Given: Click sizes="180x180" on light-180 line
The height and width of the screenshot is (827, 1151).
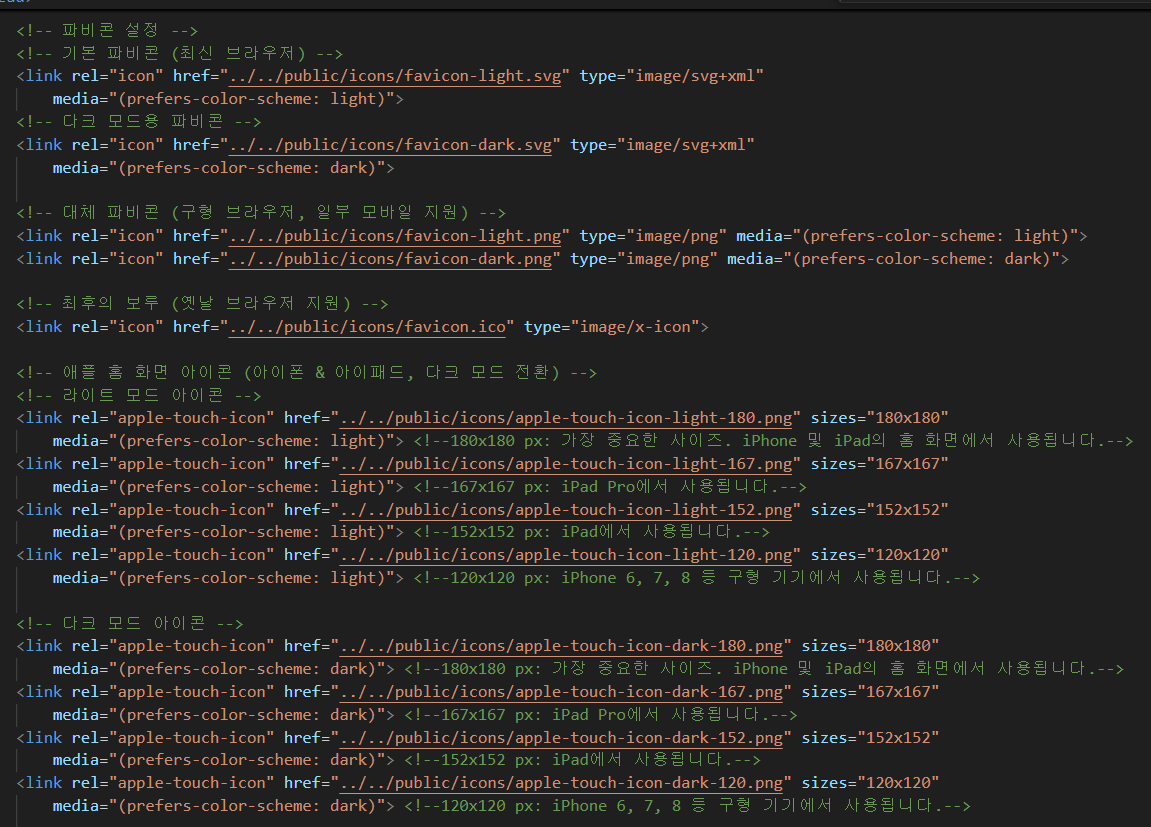Looking at the screenshot, I should pos(879,418).
